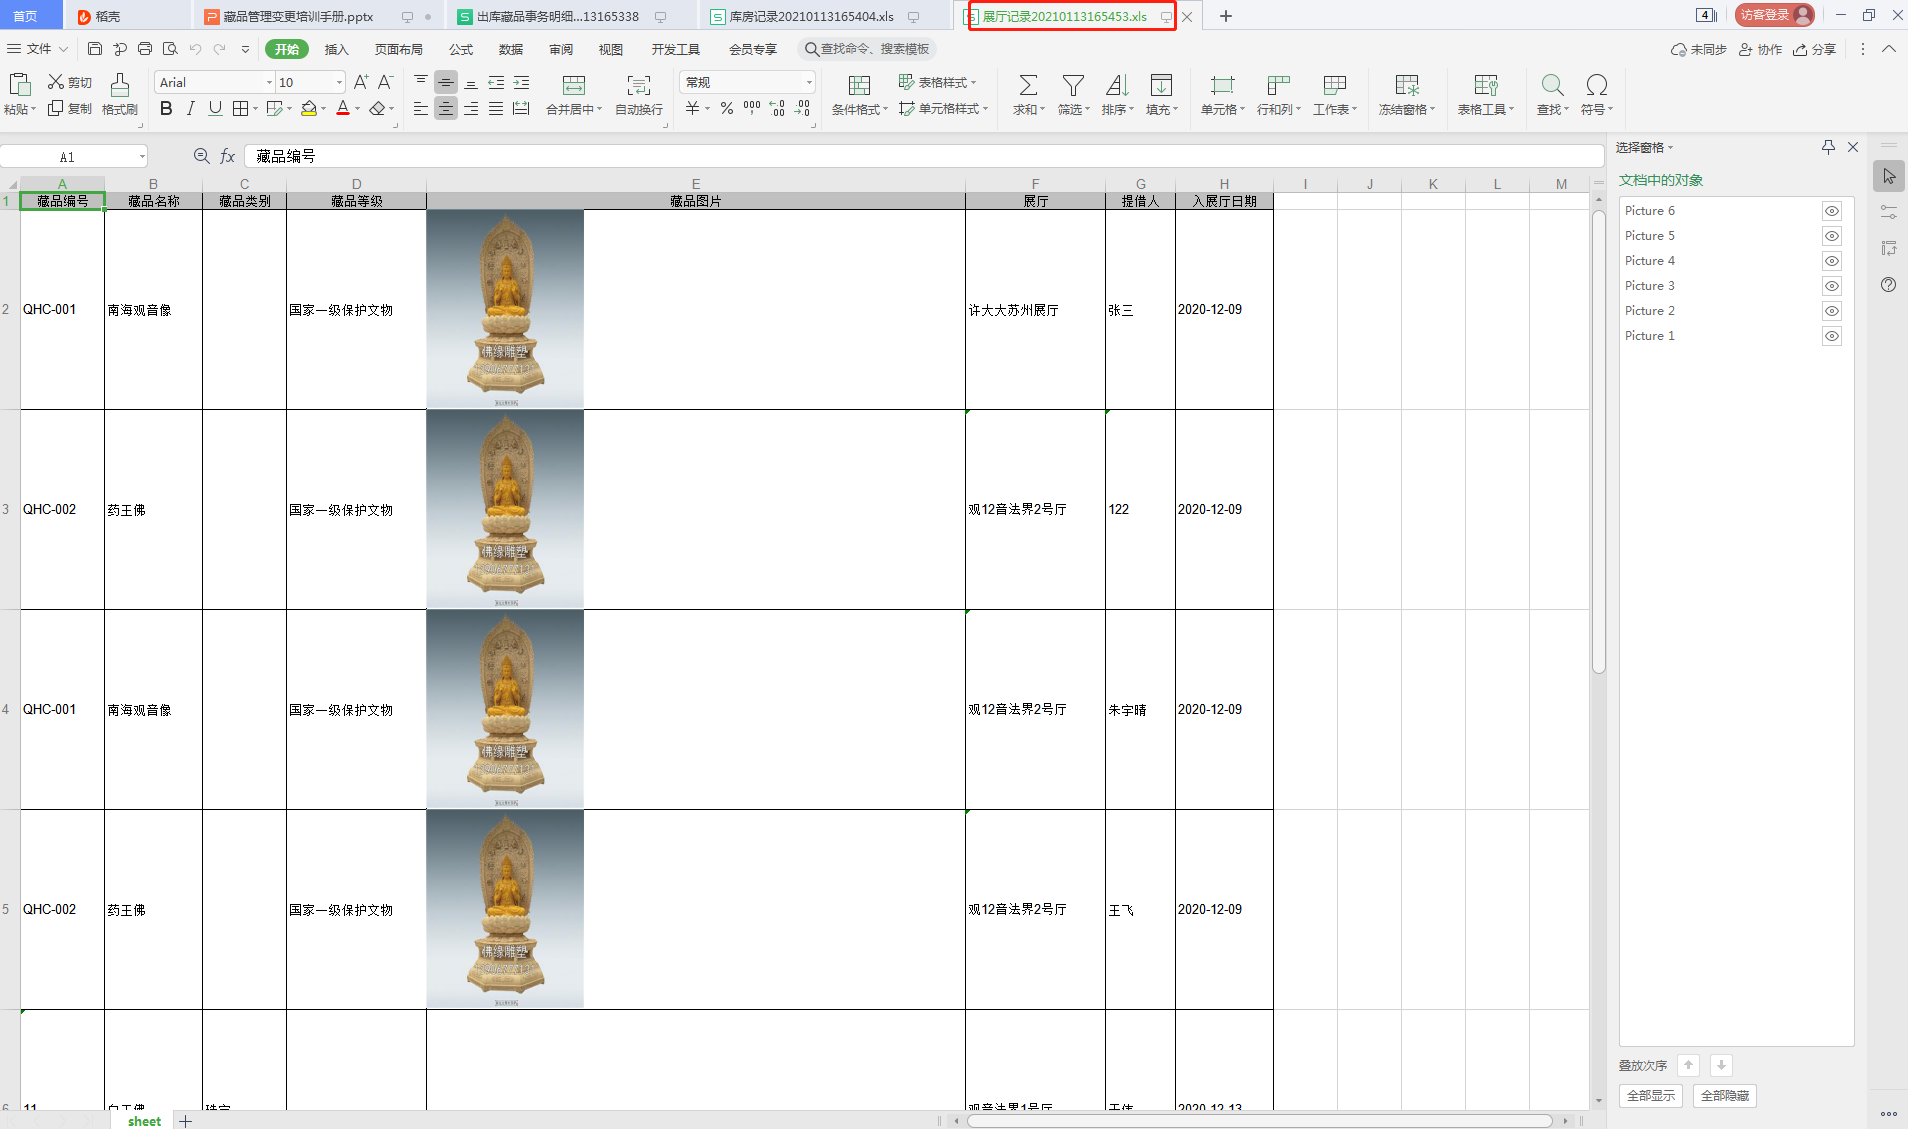Click the Symbol (符号) omega icon
The height and width of the screenshot is (1129, 1908).
point(1597,85)
